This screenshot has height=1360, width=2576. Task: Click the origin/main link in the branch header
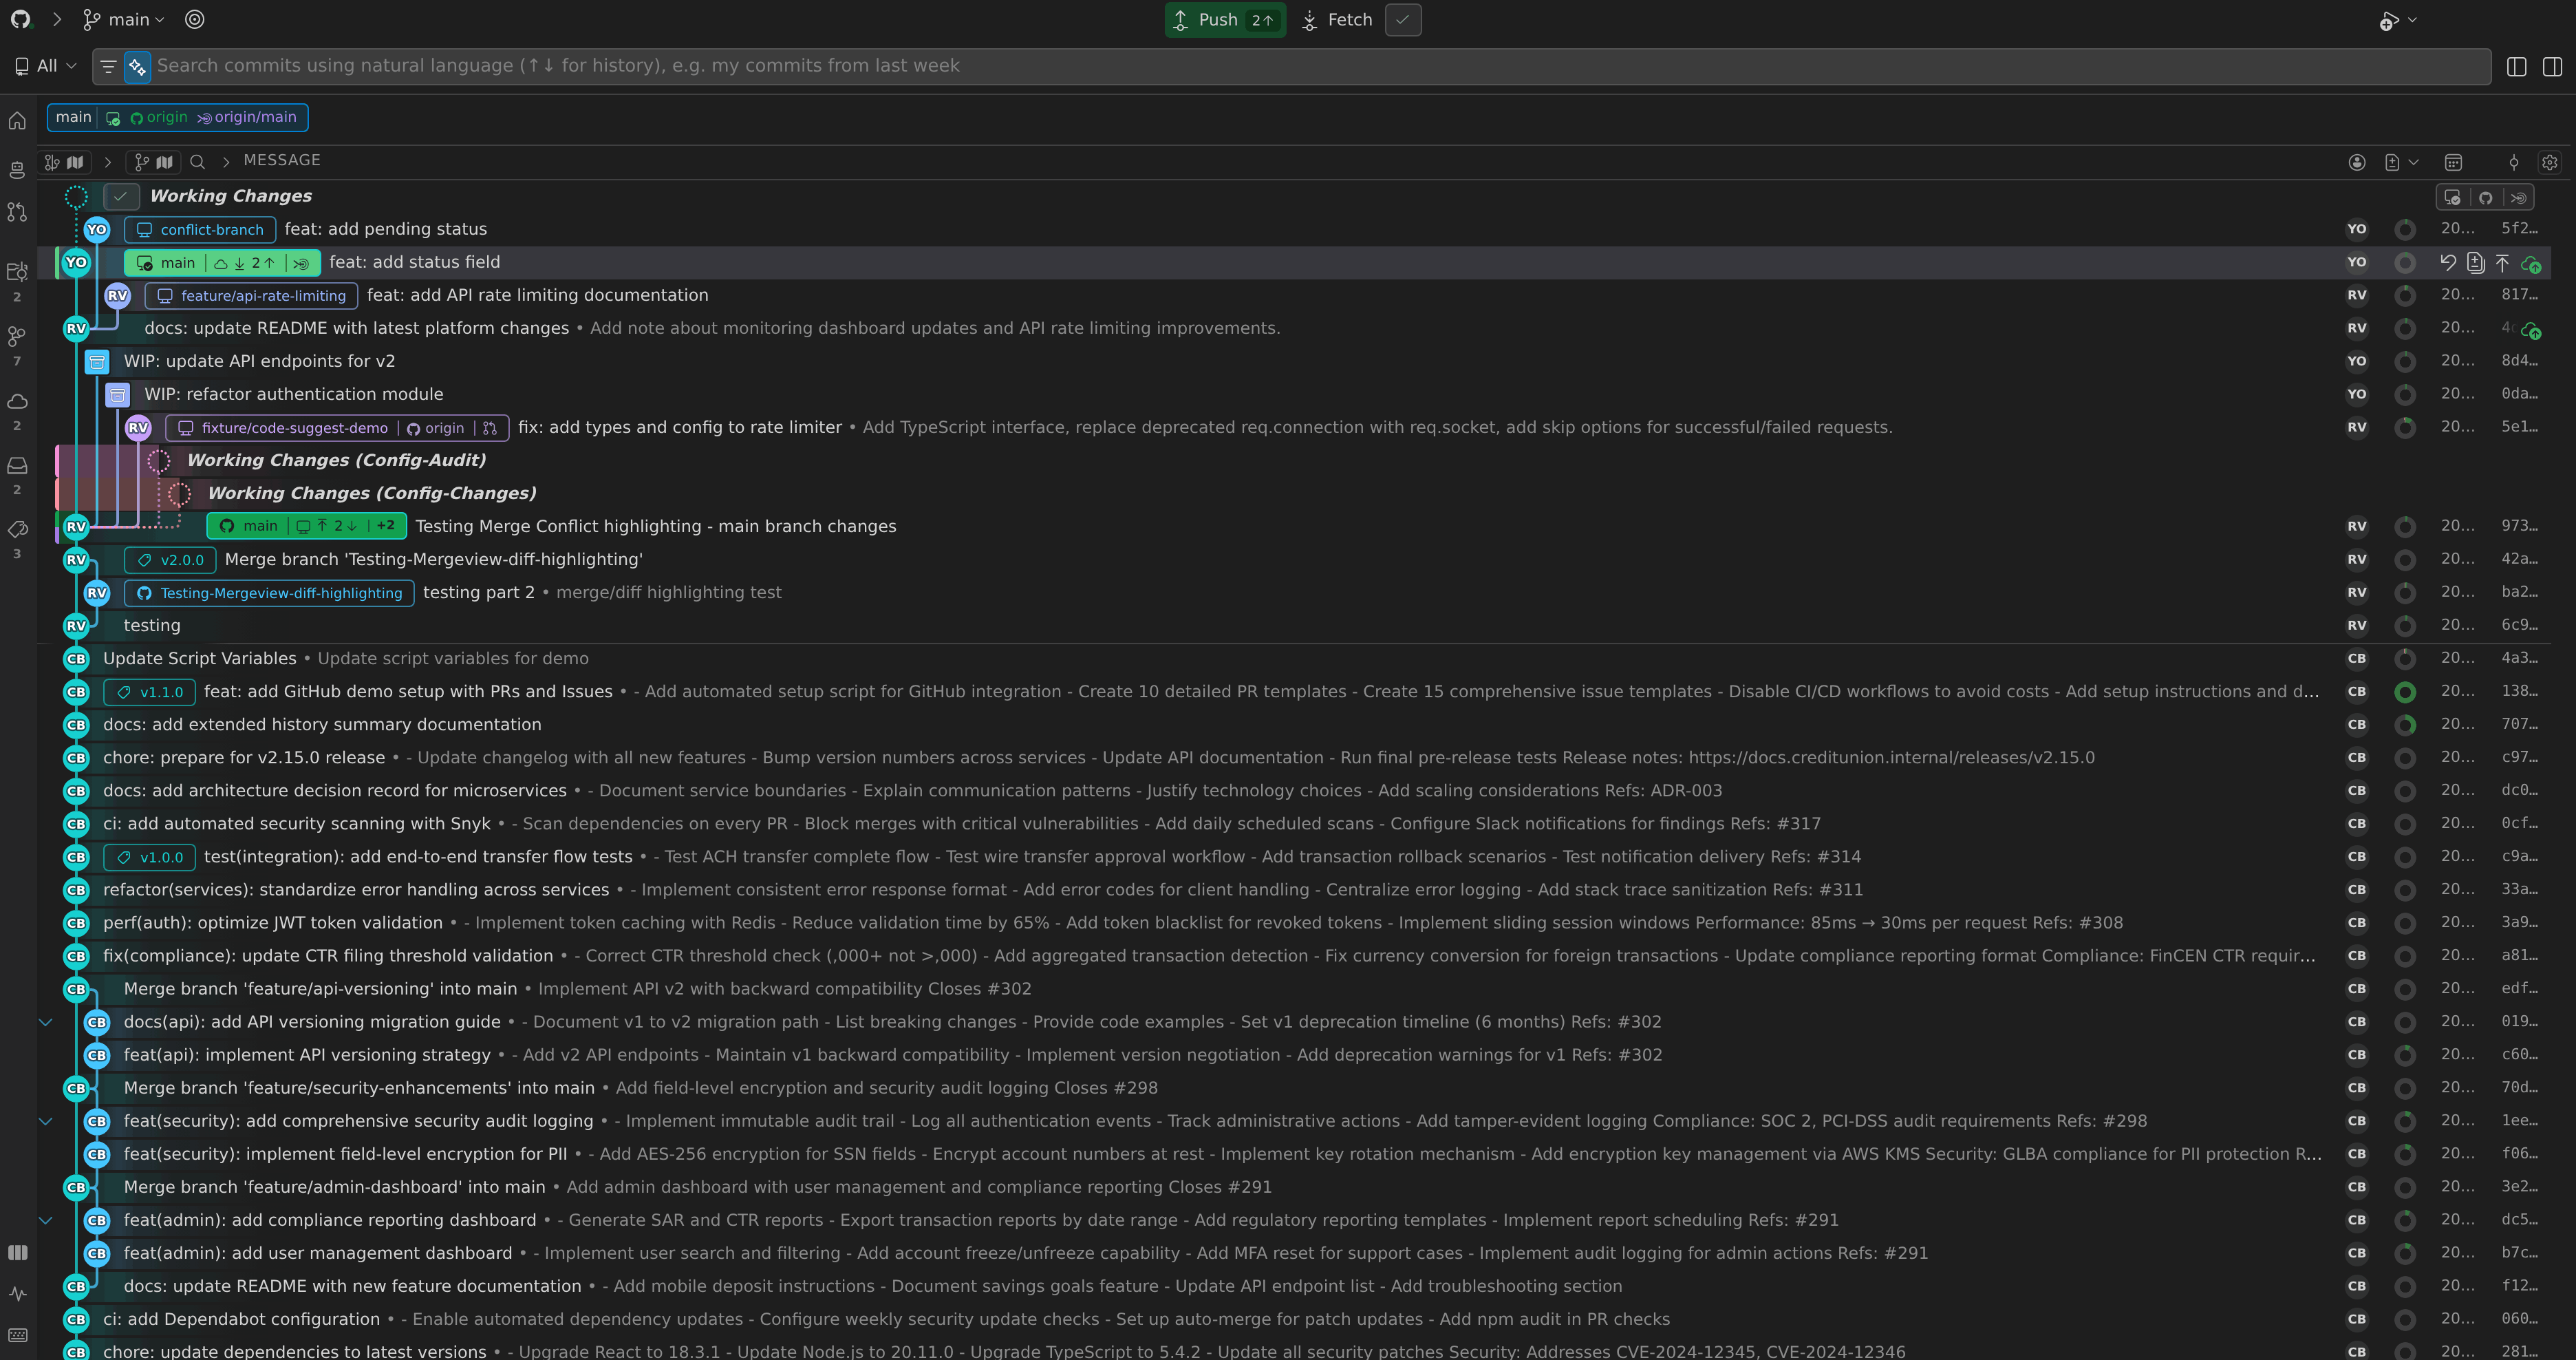[x=247, y=117]
